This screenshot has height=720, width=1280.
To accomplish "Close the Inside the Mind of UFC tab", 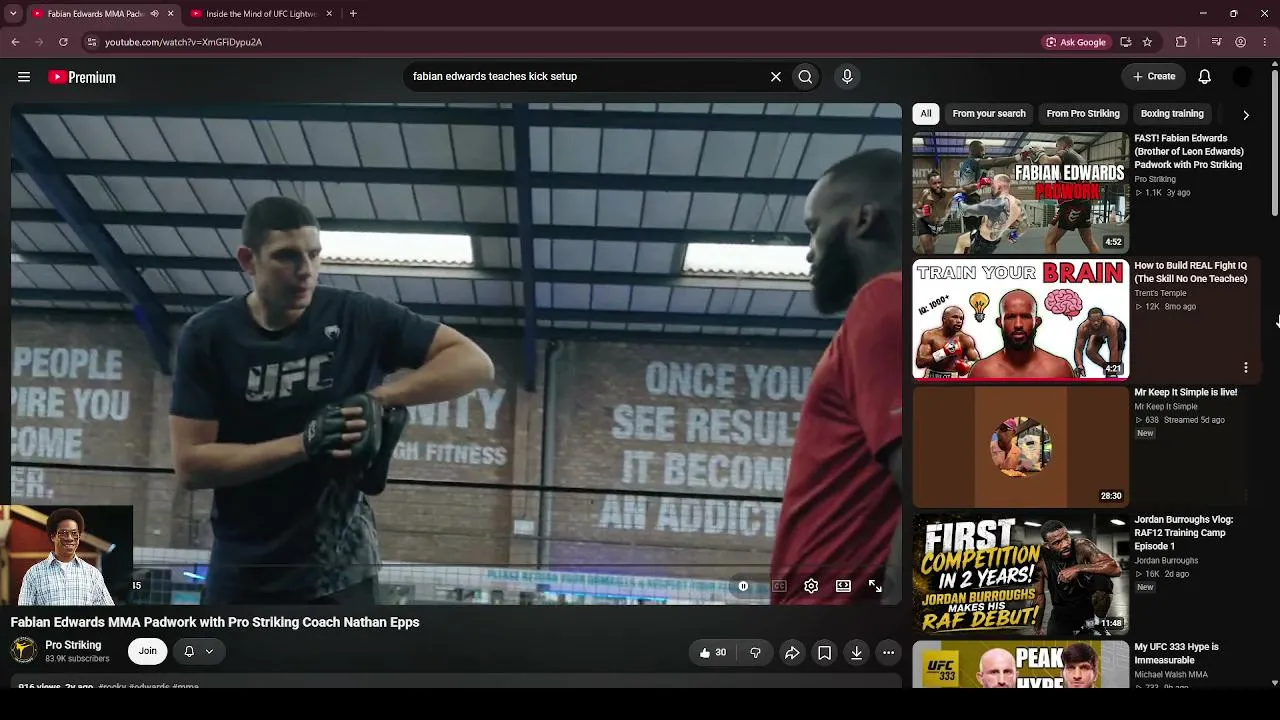I will [329, 14].
